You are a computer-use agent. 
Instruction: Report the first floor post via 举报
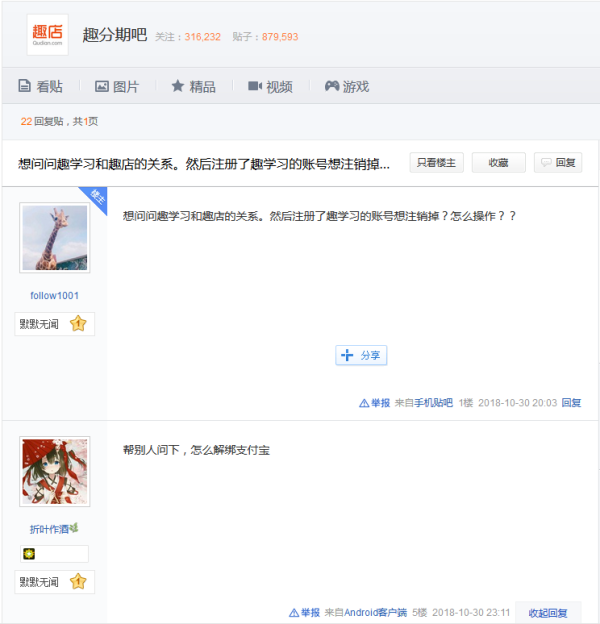pyautogui.click(x=374, y=403)
